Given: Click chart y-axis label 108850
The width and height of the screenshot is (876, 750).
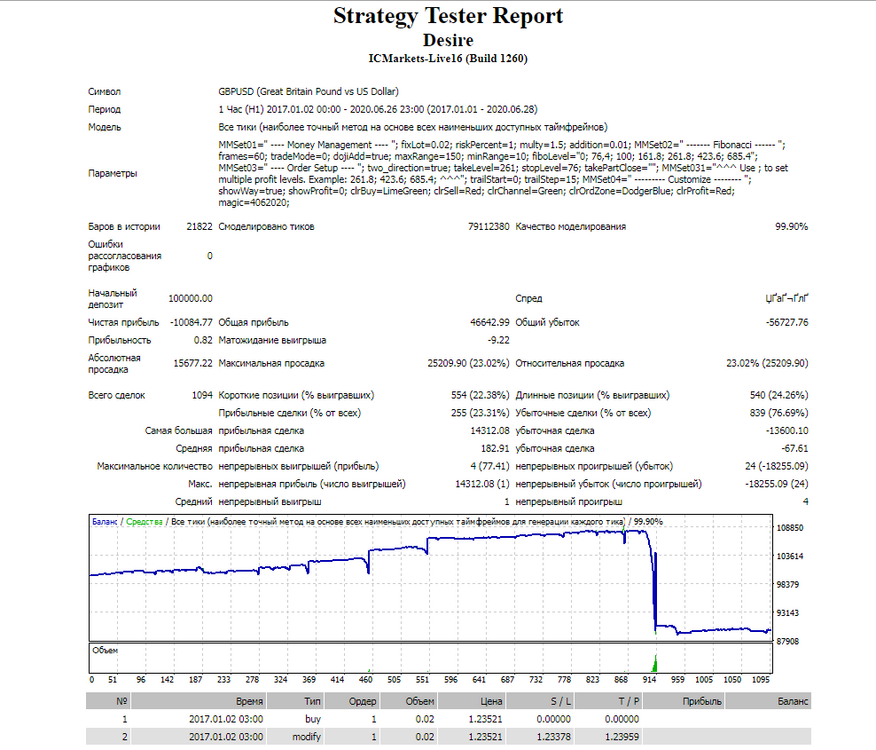Looking at the screenshot, I should [x=790, y=528].
